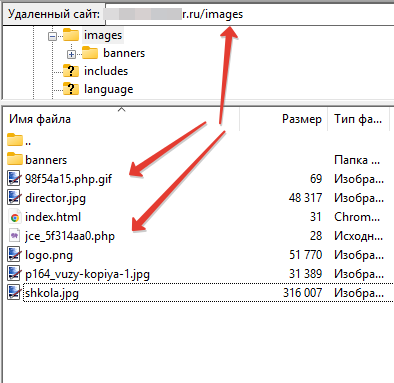Click the PHP file icon of jce_5f314aa0.php
The height and width of the screenshot is (383, 394).
click(x=14, y=236)
